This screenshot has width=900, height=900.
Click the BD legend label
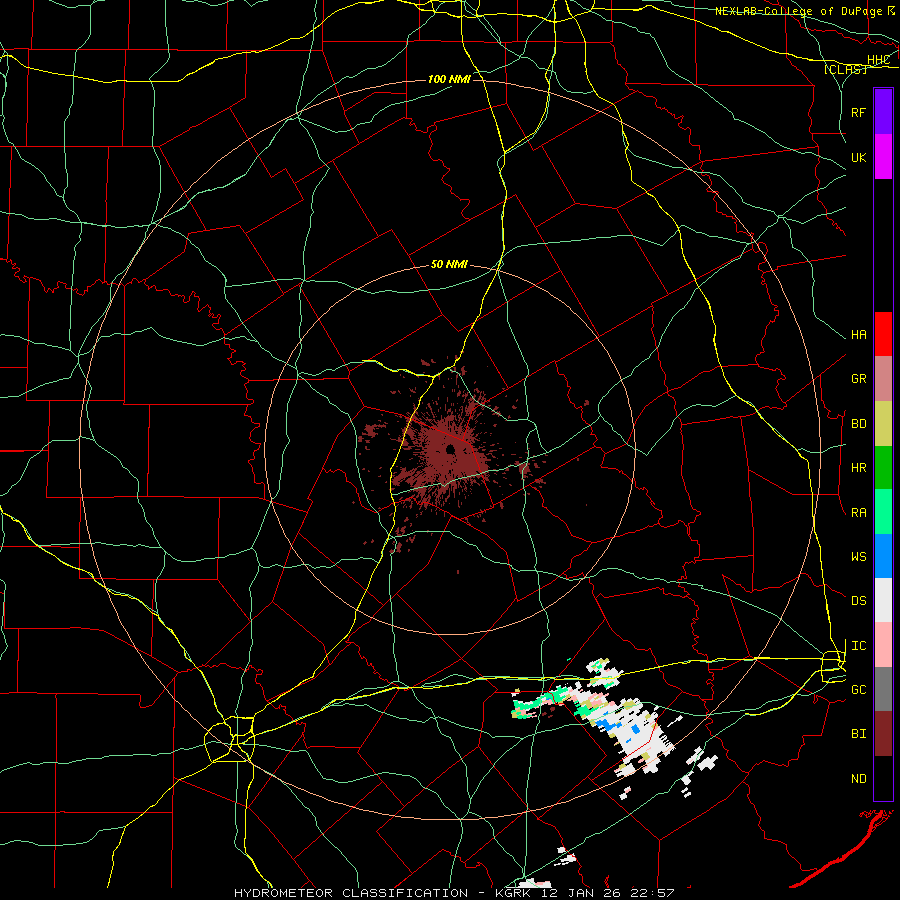858,424
